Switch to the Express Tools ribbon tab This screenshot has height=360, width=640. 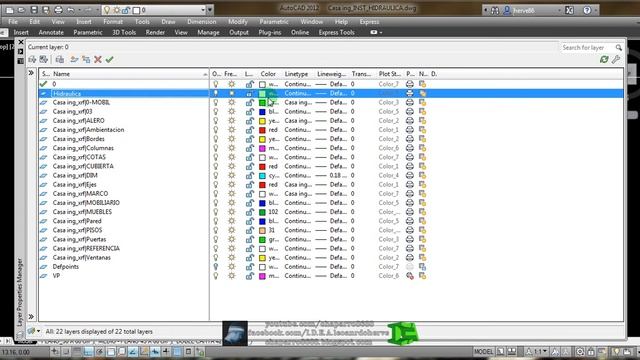tap(336, 32)
